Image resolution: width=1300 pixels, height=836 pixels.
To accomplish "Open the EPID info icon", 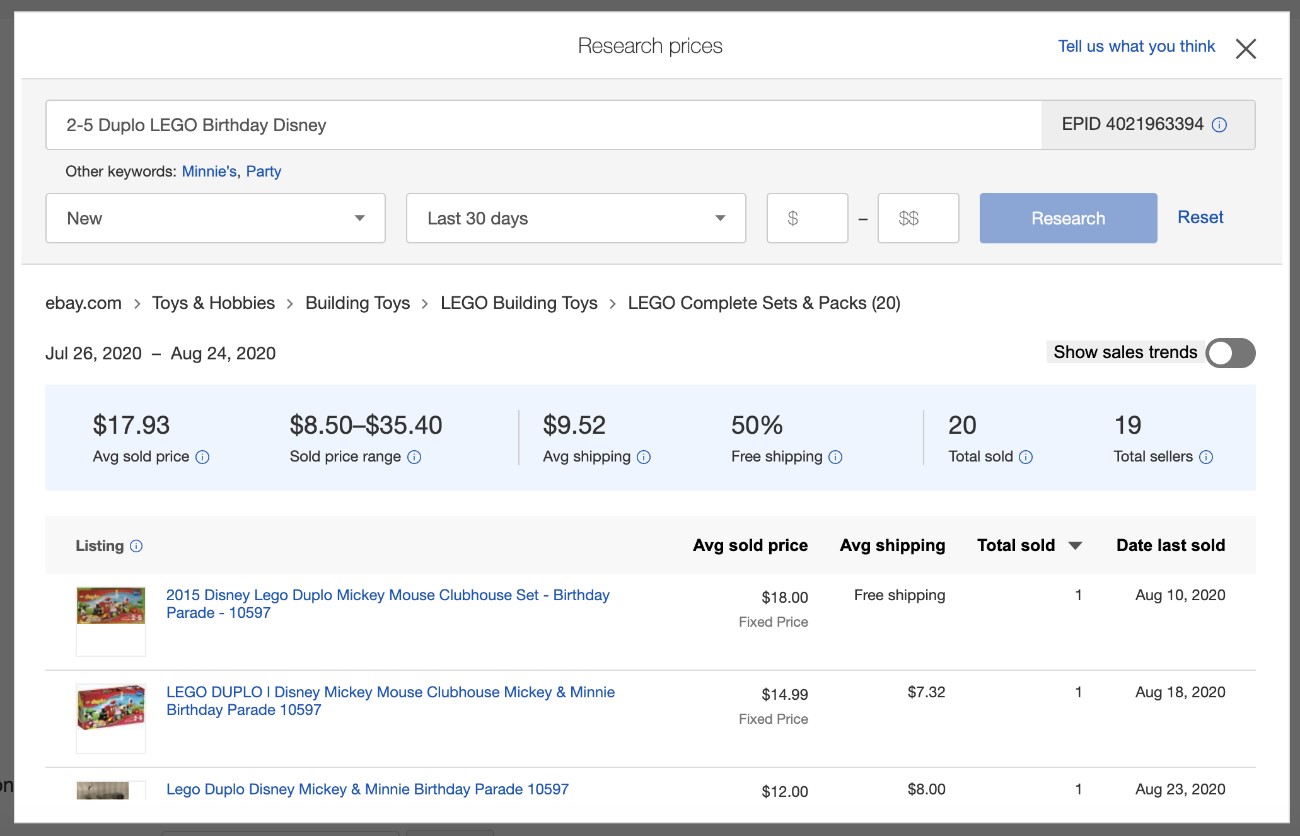I will point(1219,125).
